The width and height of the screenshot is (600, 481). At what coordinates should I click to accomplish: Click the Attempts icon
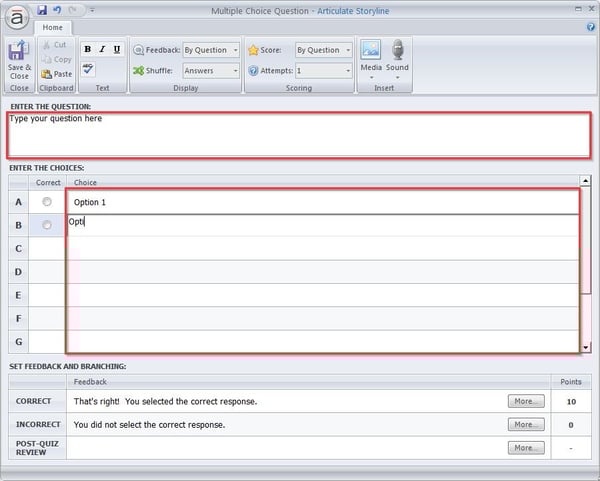(x=253, y=71)
